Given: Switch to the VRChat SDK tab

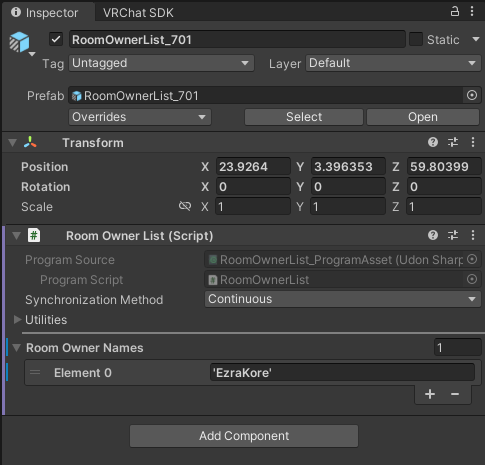Looking at the screenshot, I should (x=138, y=13).
